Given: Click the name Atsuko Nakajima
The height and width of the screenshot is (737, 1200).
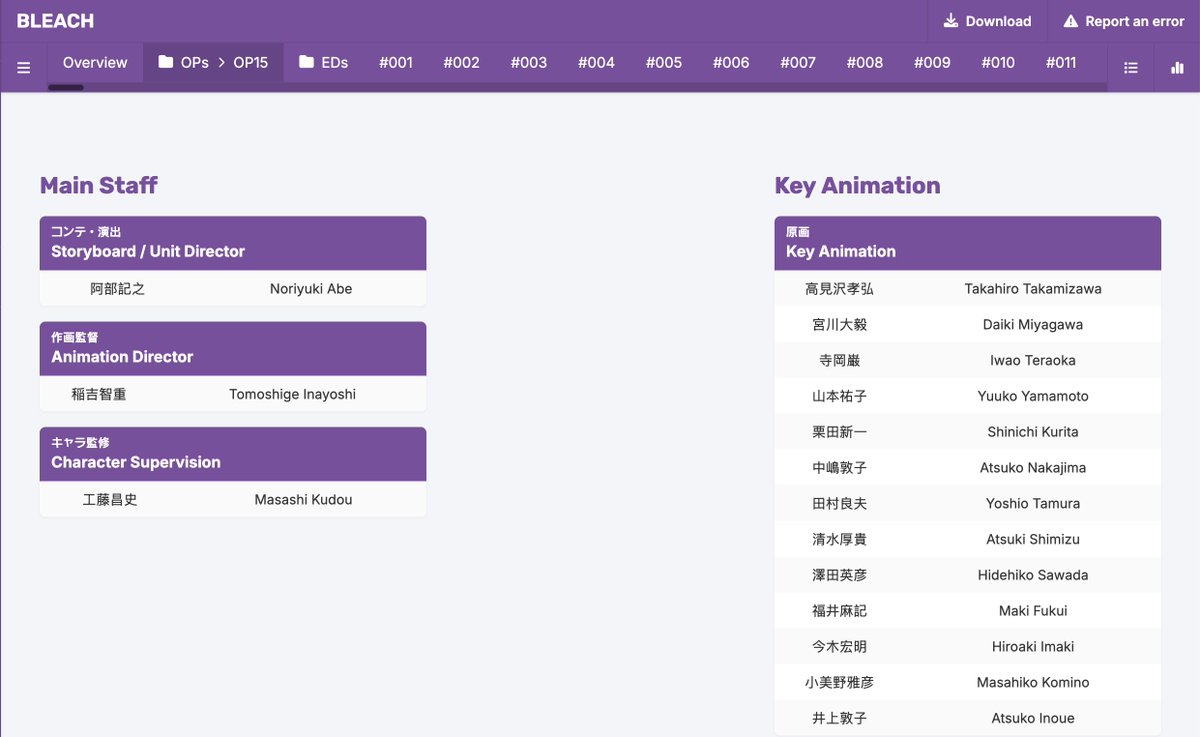Looking at the screenshot, I should point(1033,468).
